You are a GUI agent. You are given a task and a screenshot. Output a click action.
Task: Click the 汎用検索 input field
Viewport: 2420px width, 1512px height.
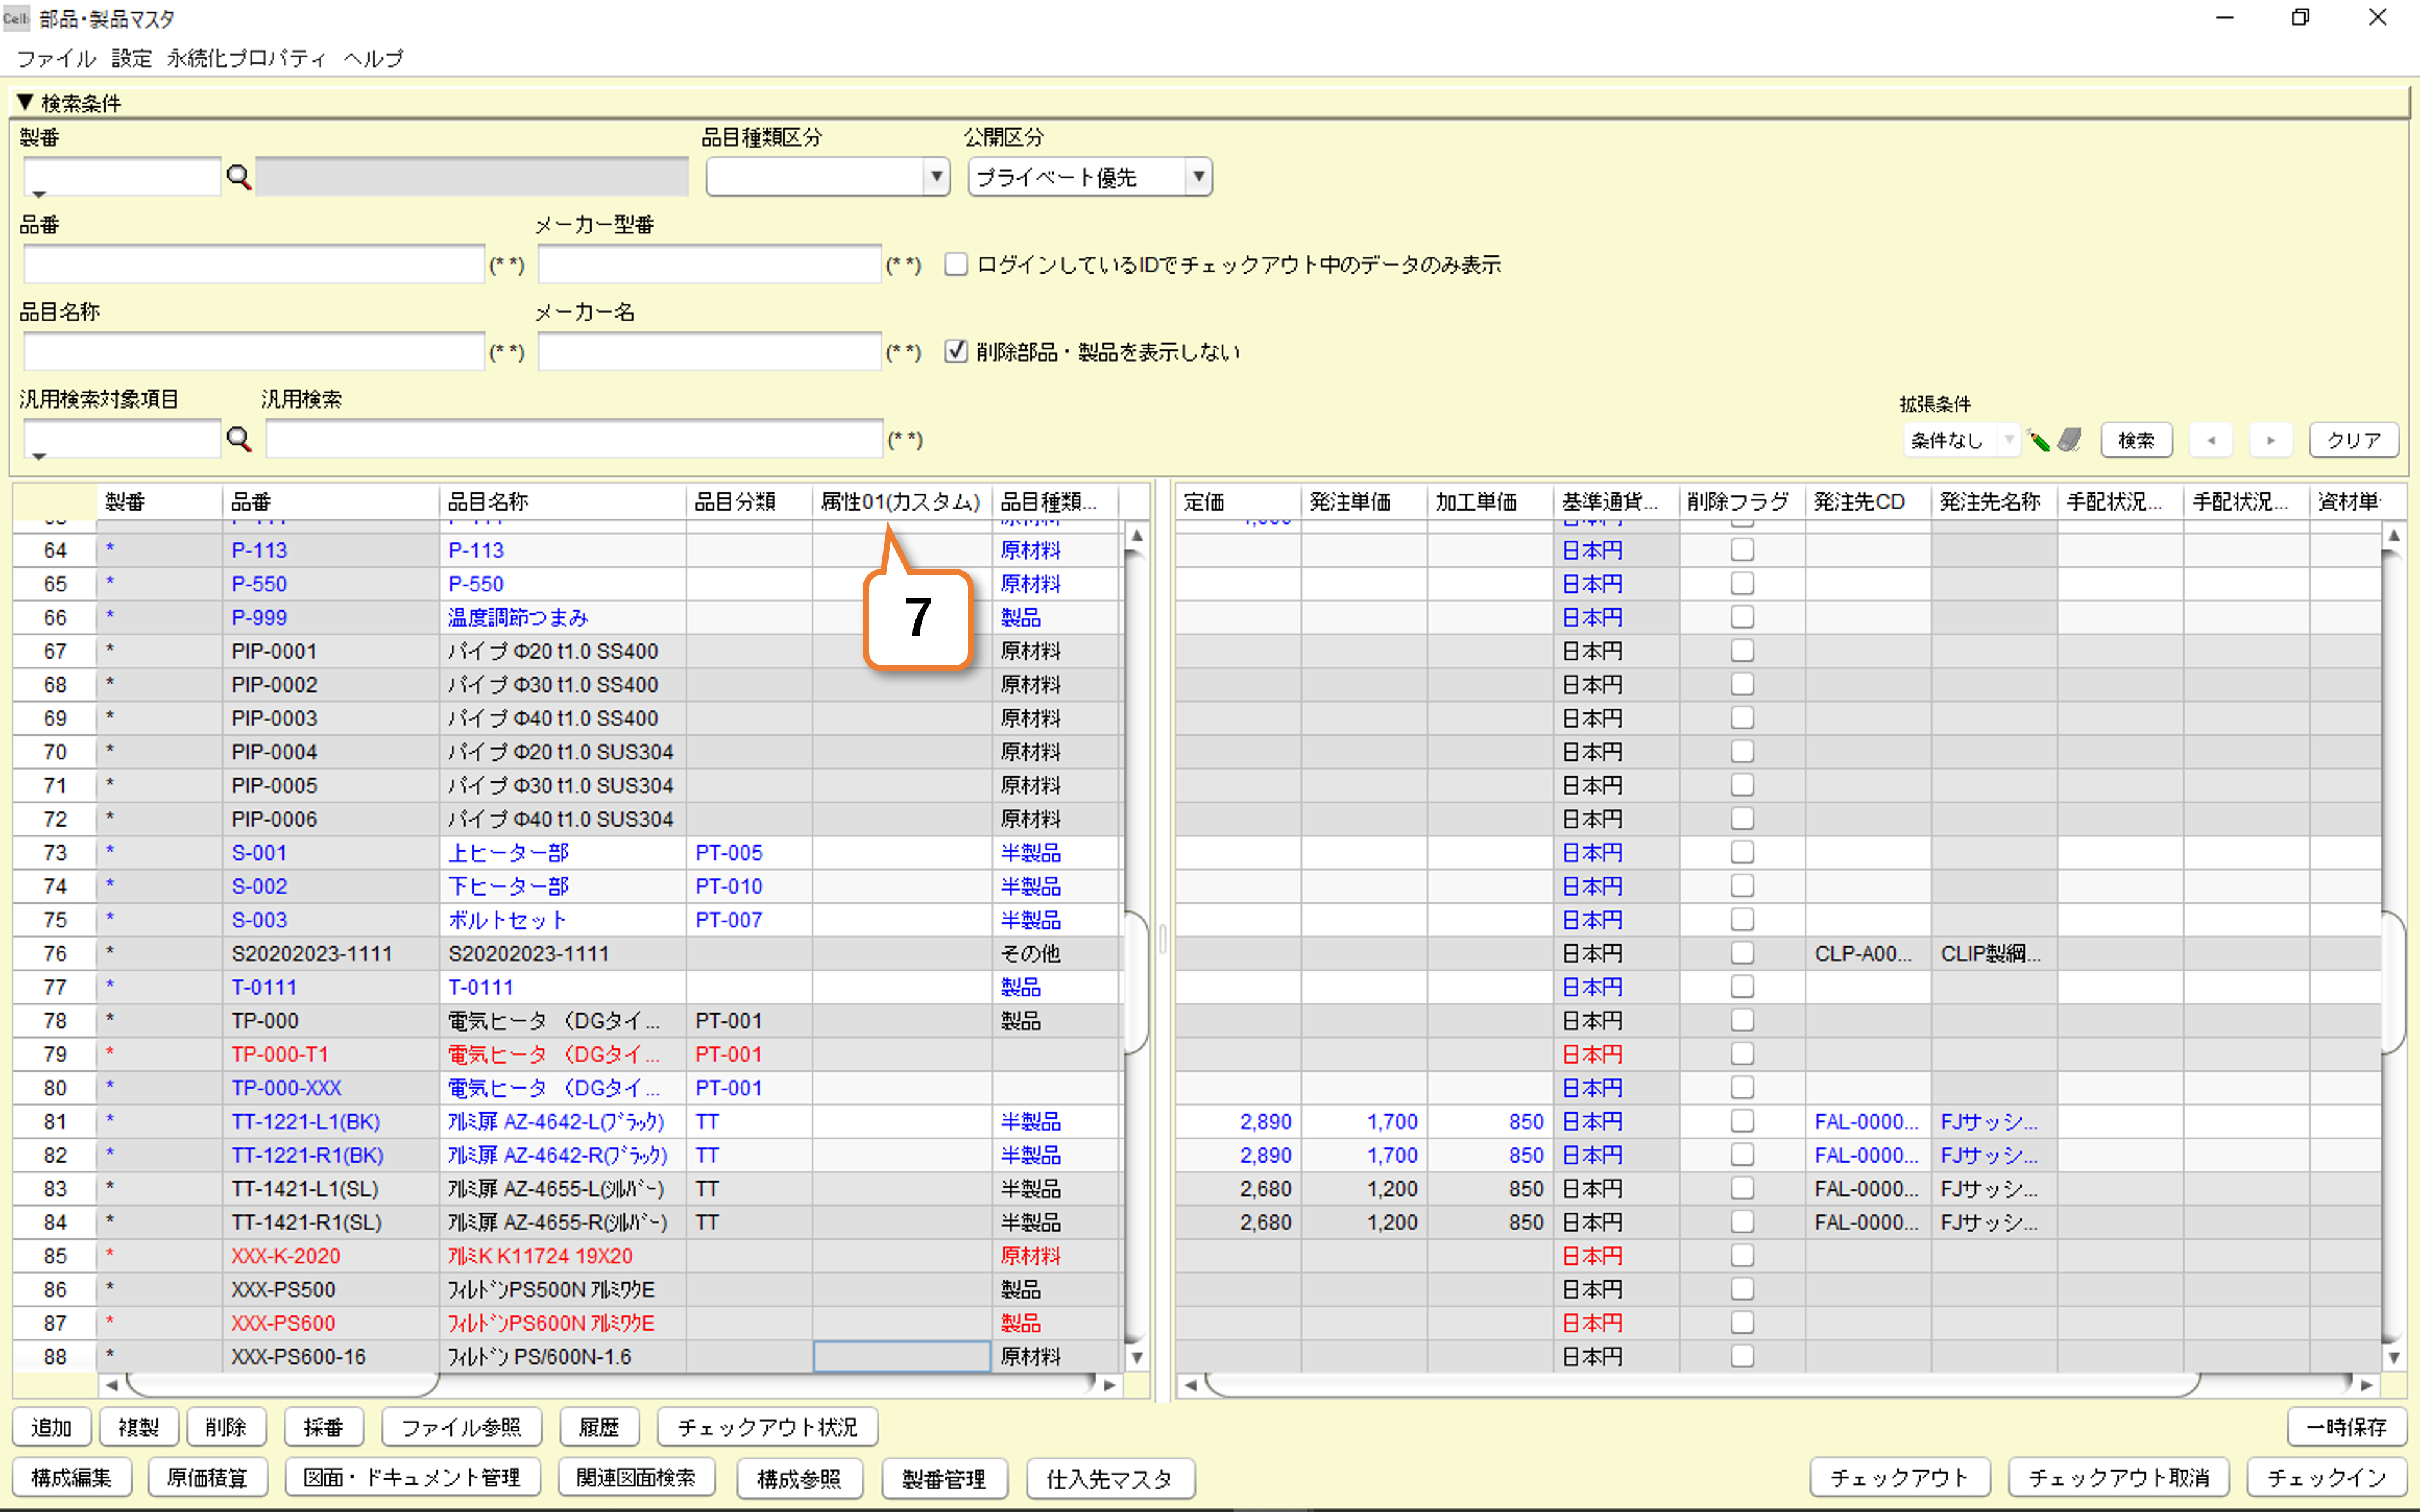tap(574, 439)
